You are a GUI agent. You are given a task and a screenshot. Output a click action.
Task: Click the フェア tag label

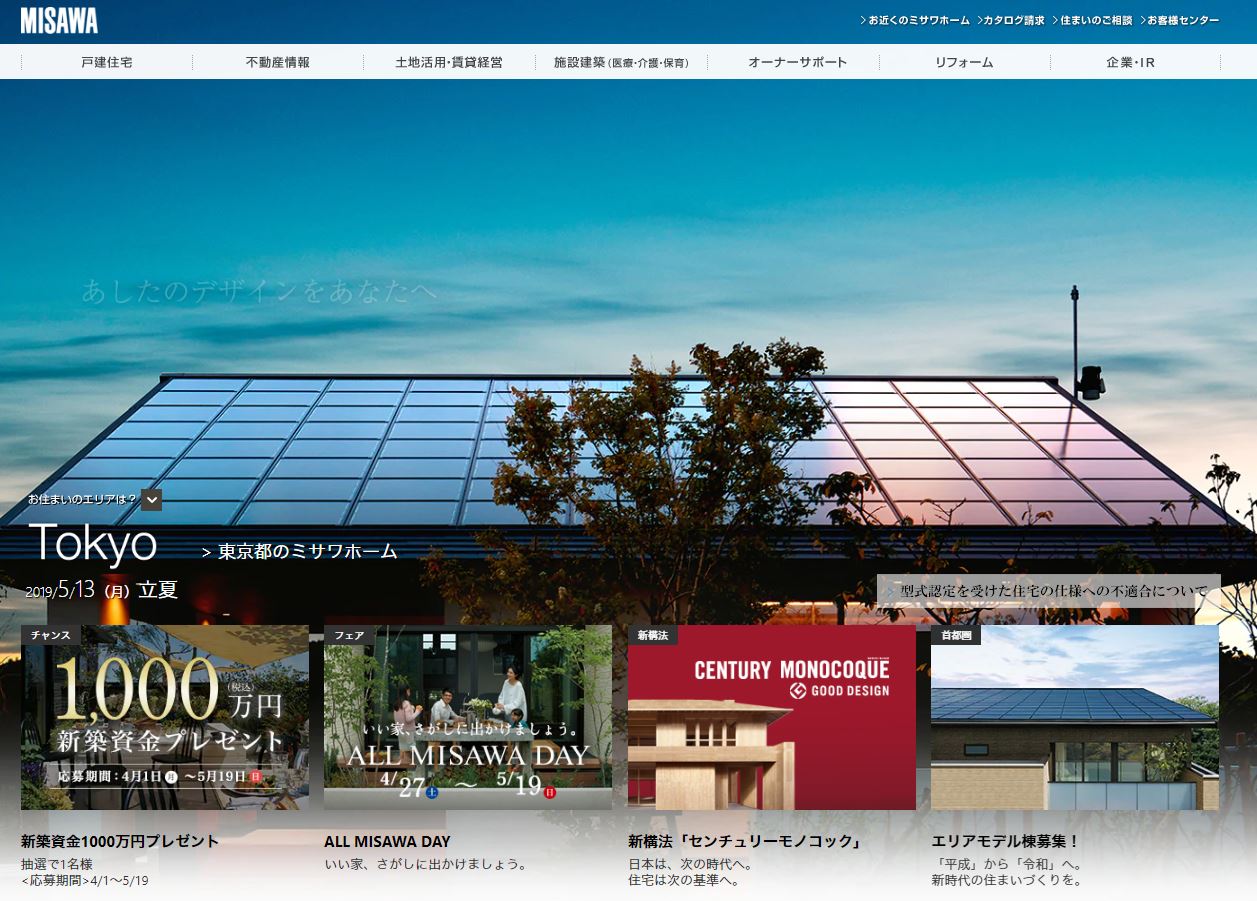coord(349,635)
